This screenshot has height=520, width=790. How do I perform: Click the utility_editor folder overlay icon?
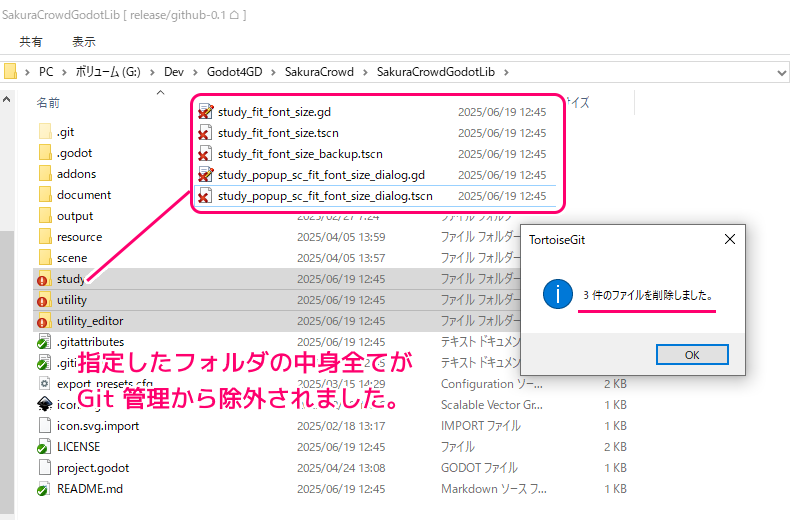point(43,321)
